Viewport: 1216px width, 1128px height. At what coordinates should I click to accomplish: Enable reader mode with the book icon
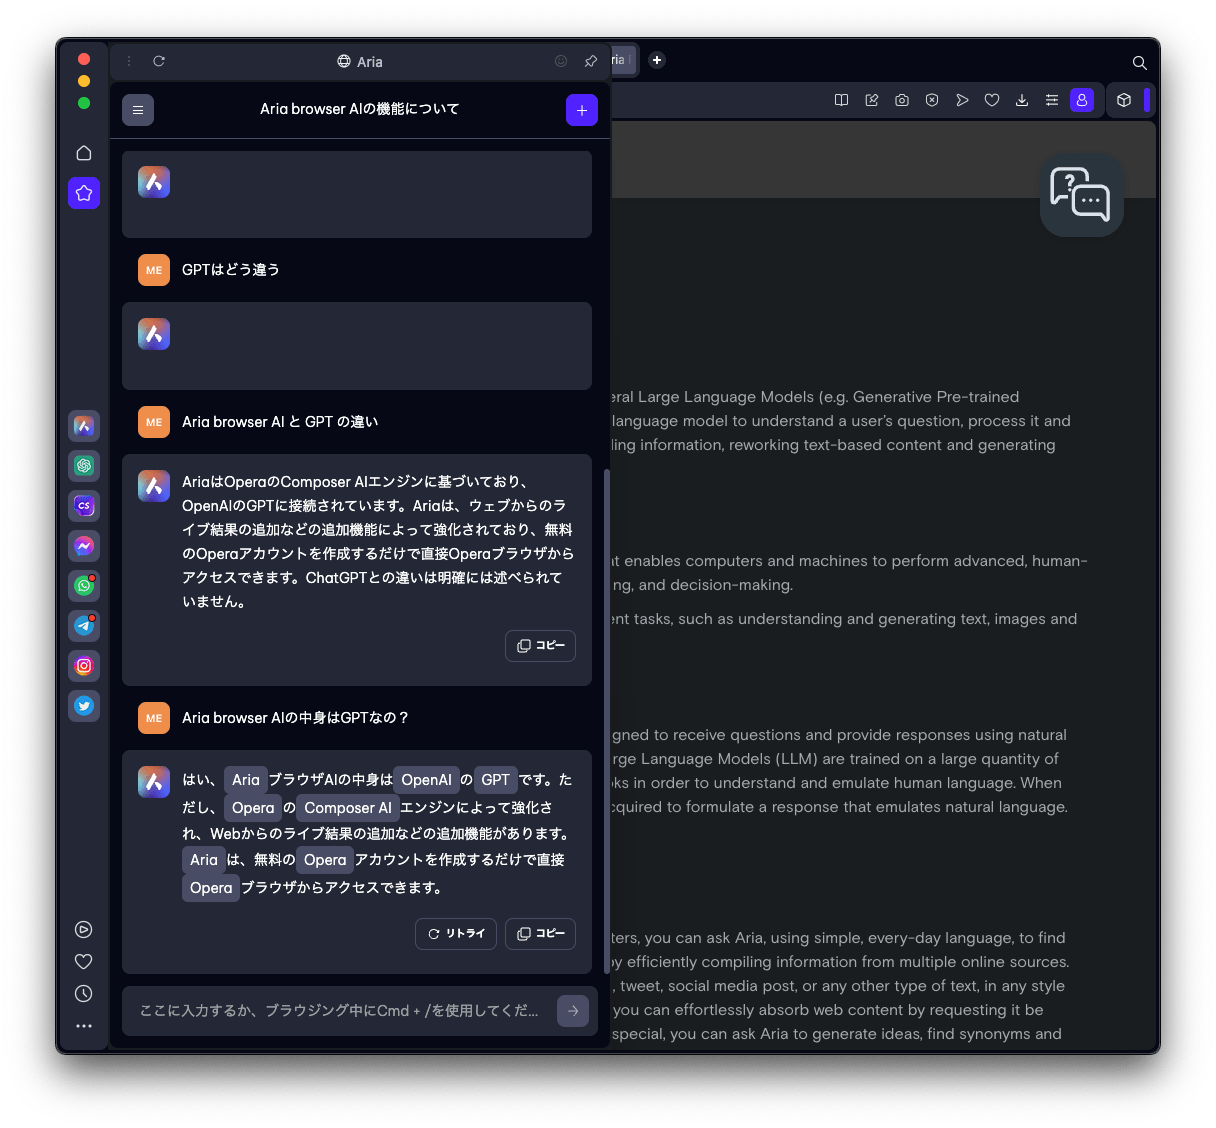842,100
